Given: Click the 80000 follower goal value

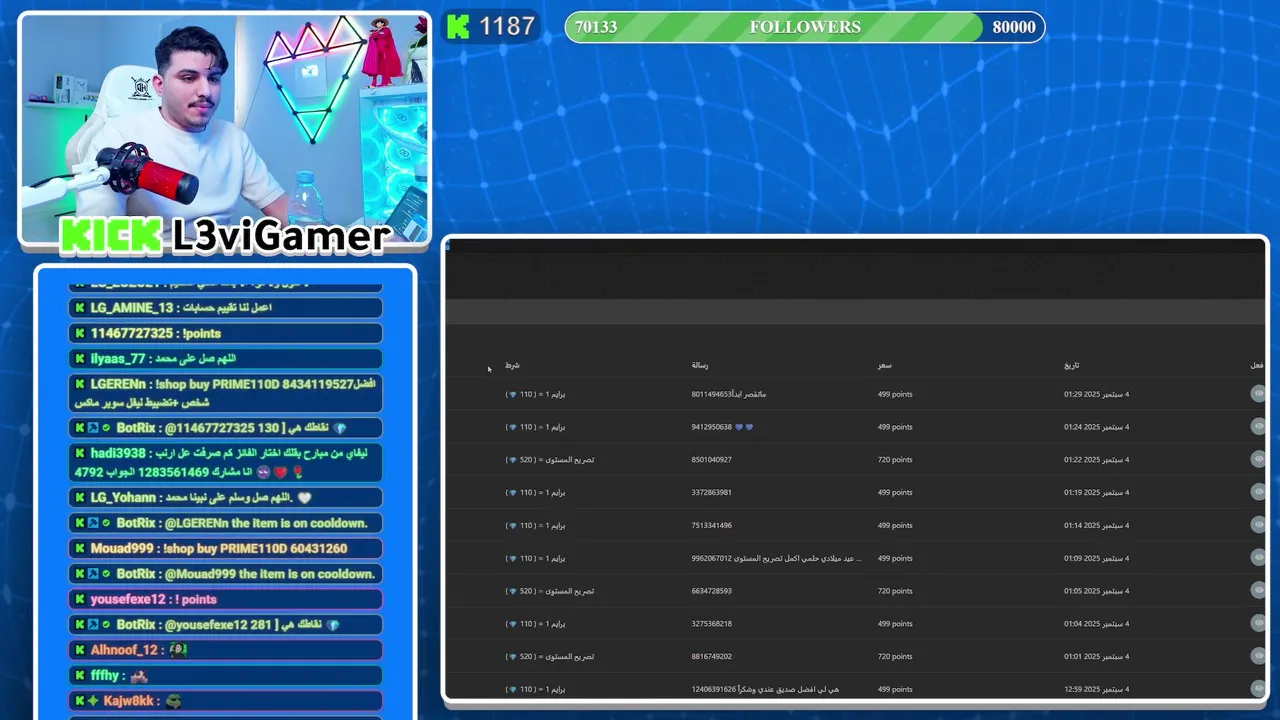Looking at the screenshot, I should [1014, 27].
